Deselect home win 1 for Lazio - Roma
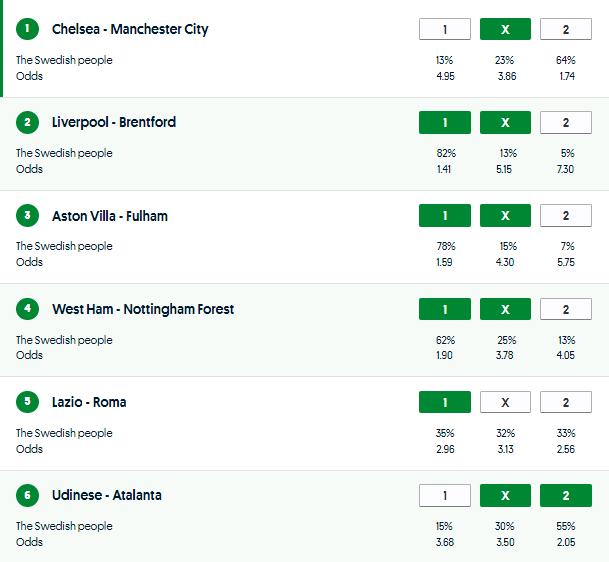609x562 pixels. (444, 402)
